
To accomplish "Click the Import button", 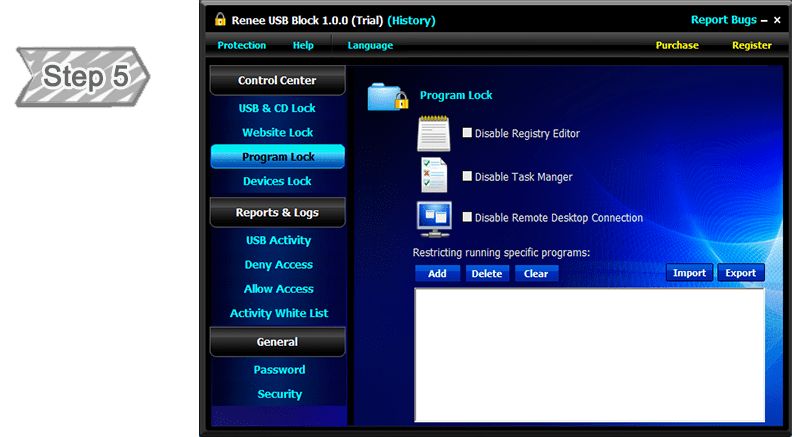I will [689, 273].
